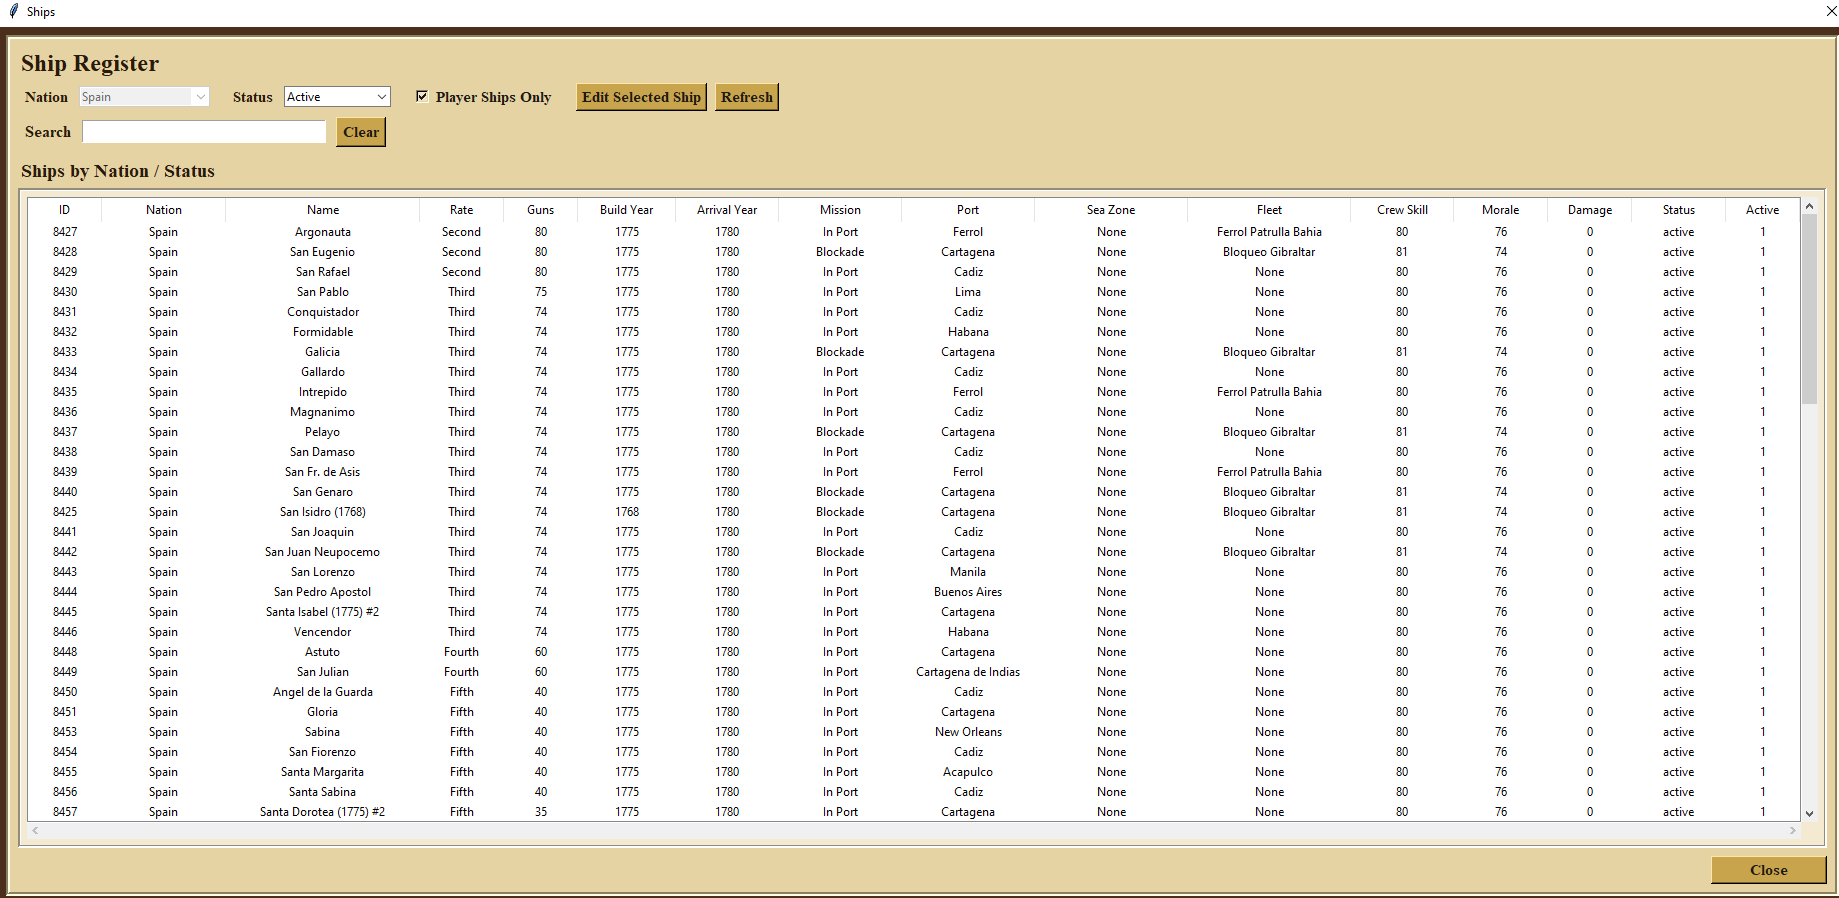Sort by the Crew Skill column header

tap(1402, 210)
